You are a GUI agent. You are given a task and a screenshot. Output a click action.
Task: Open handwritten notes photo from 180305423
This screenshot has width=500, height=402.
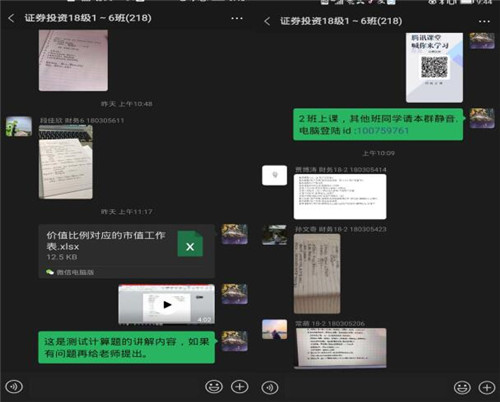(x=317, y=274)
